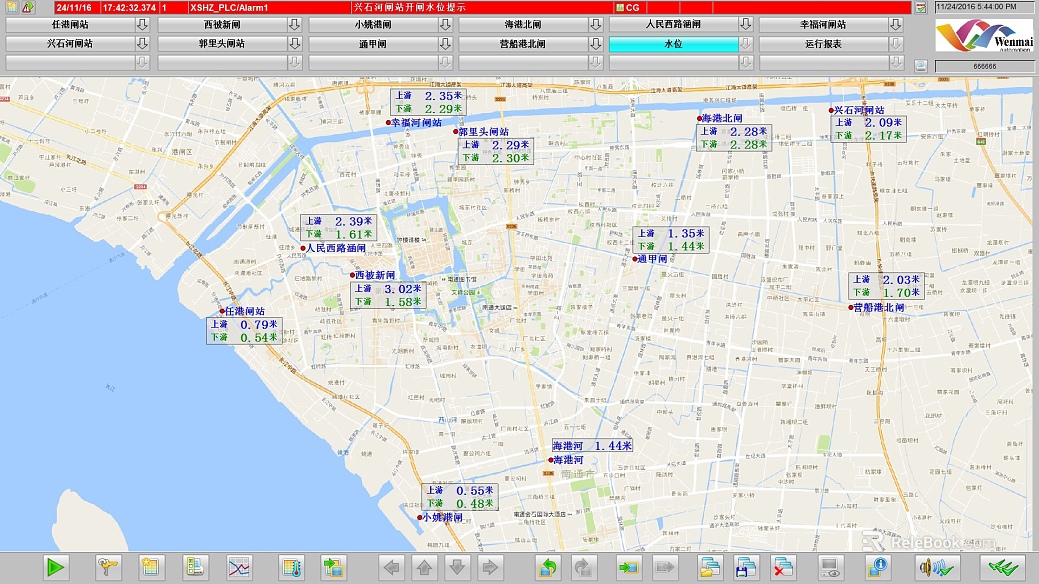
Task: Open the 兴石河闸站 station page button
Action: pos(70,44)
